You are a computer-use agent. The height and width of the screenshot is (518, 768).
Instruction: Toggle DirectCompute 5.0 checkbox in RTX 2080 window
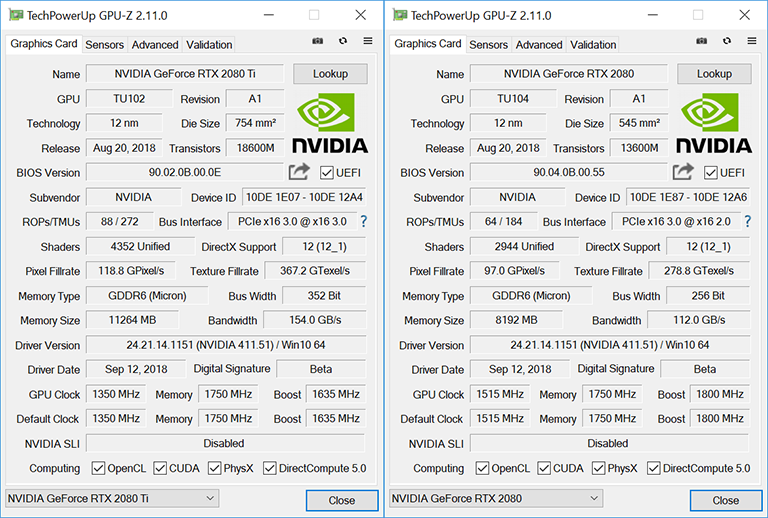[x=653, y=469]
